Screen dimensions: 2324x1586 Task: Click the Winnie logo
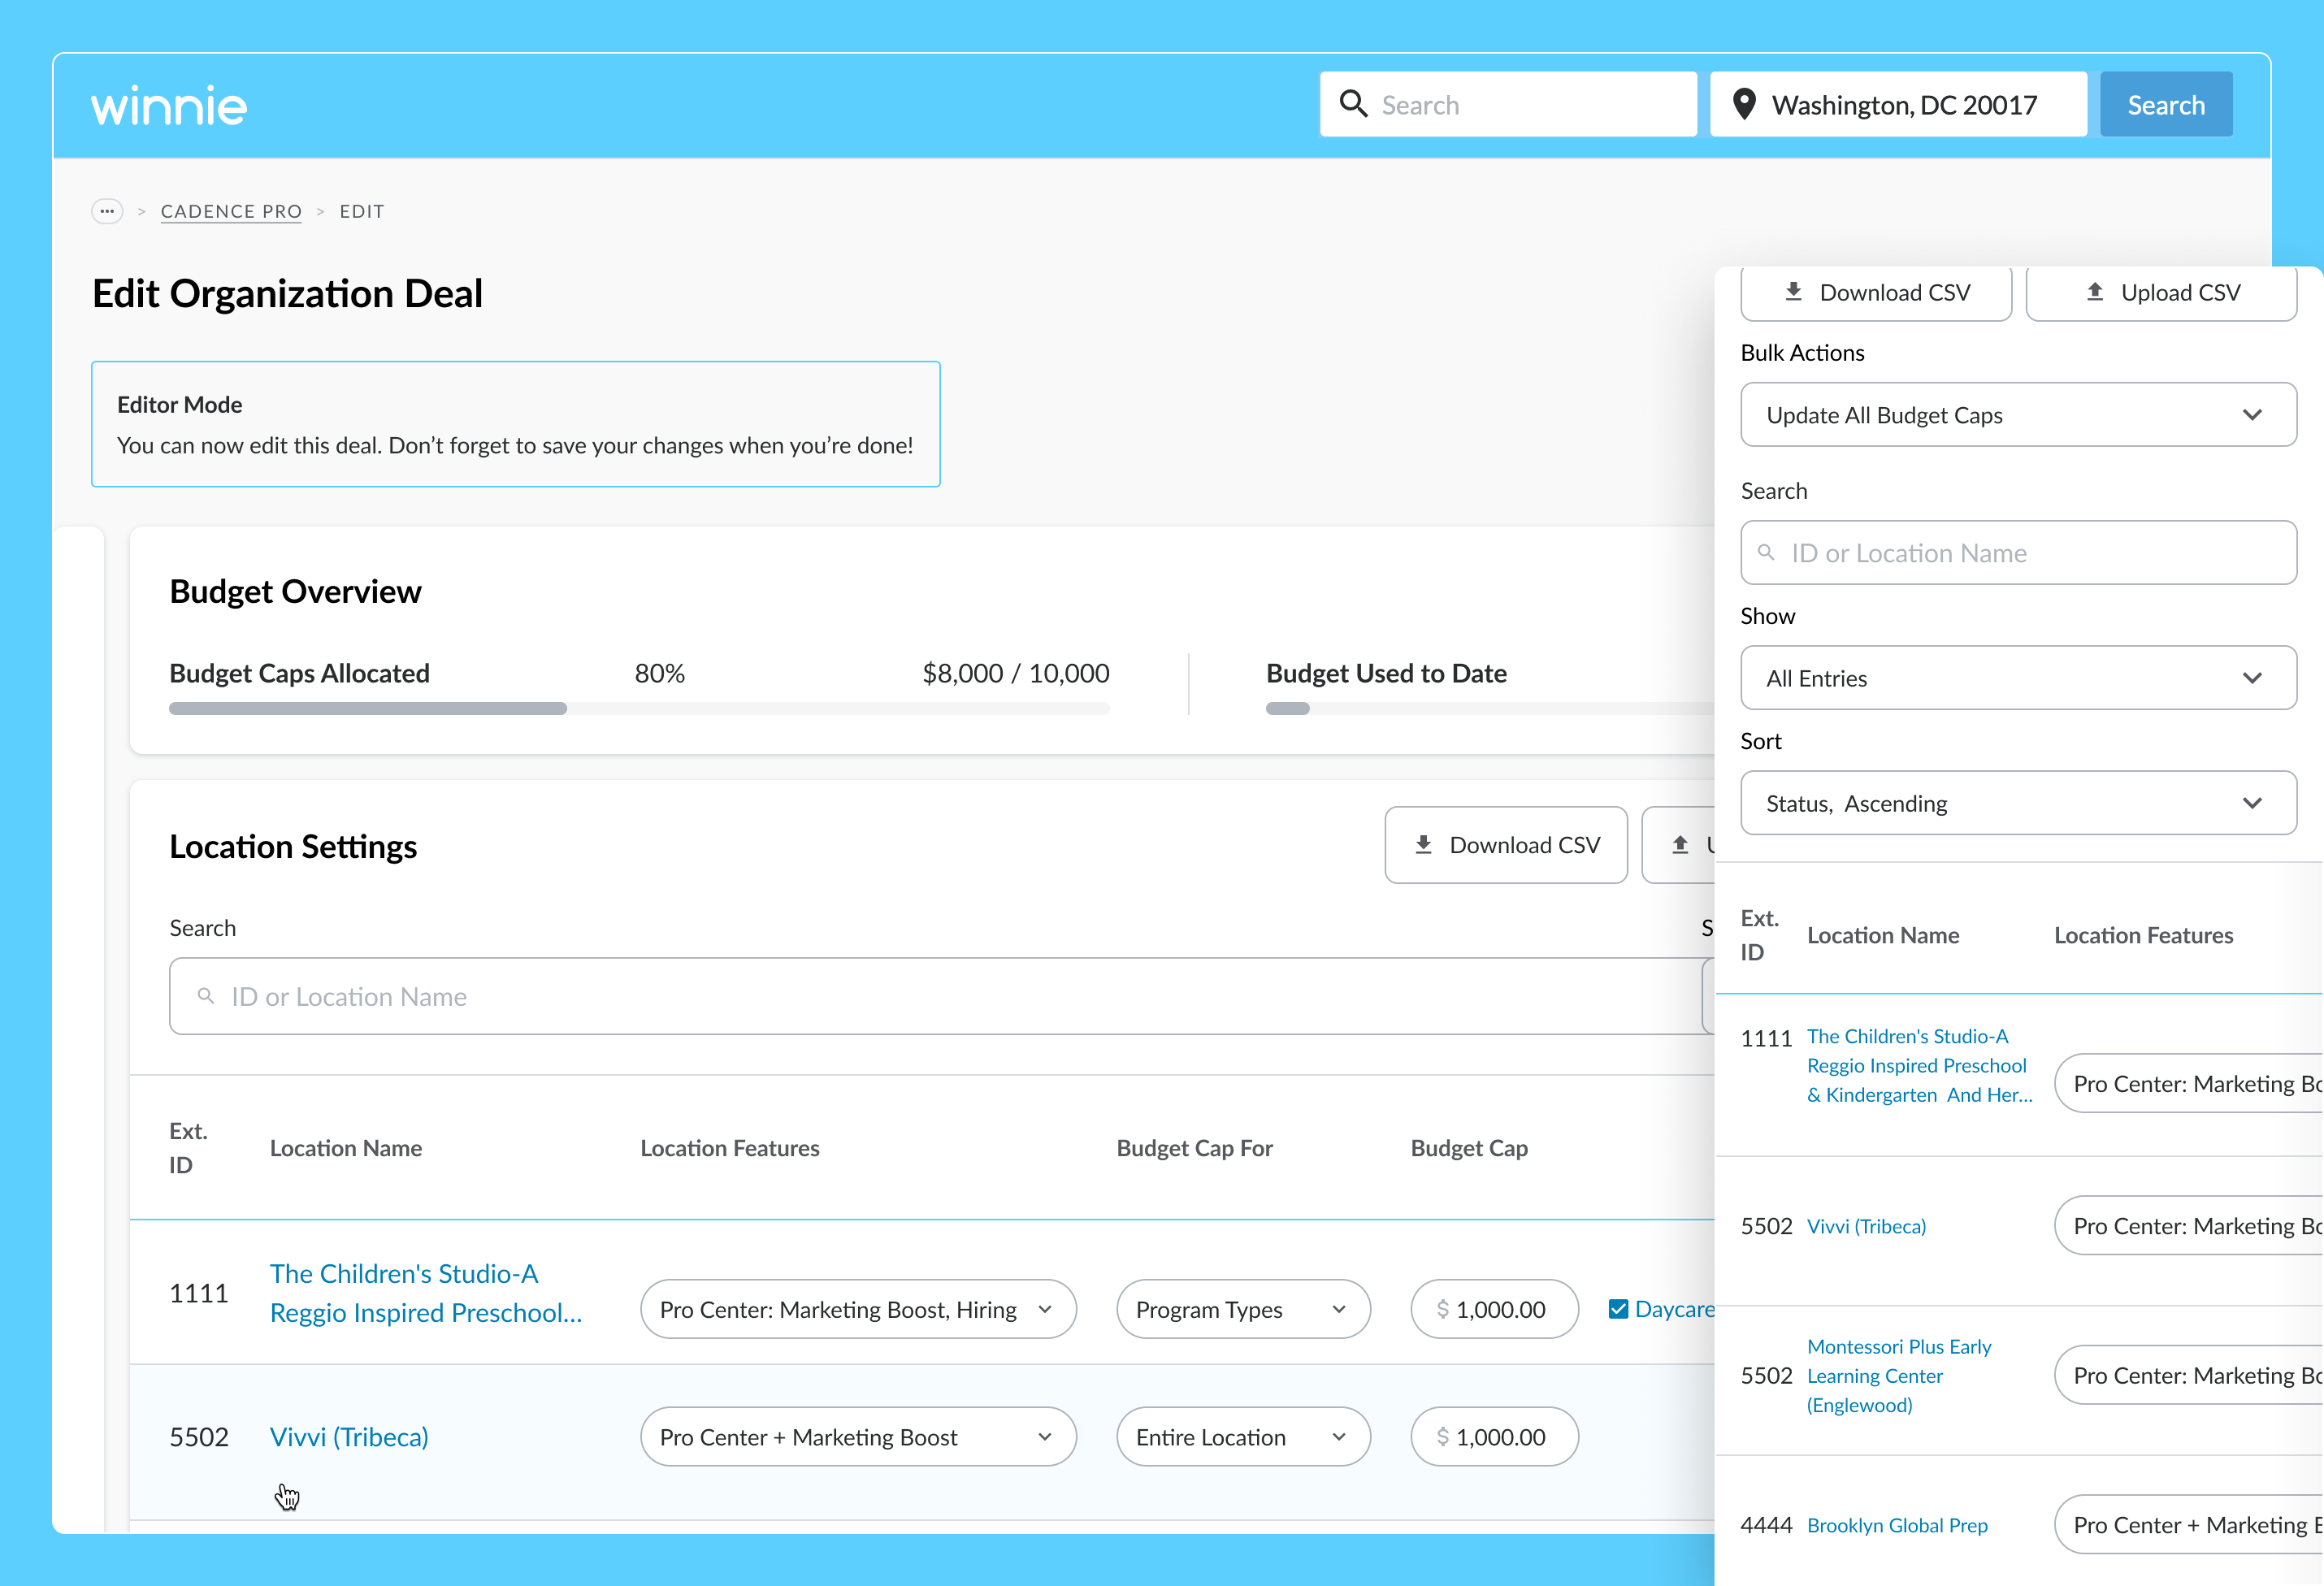168,105
